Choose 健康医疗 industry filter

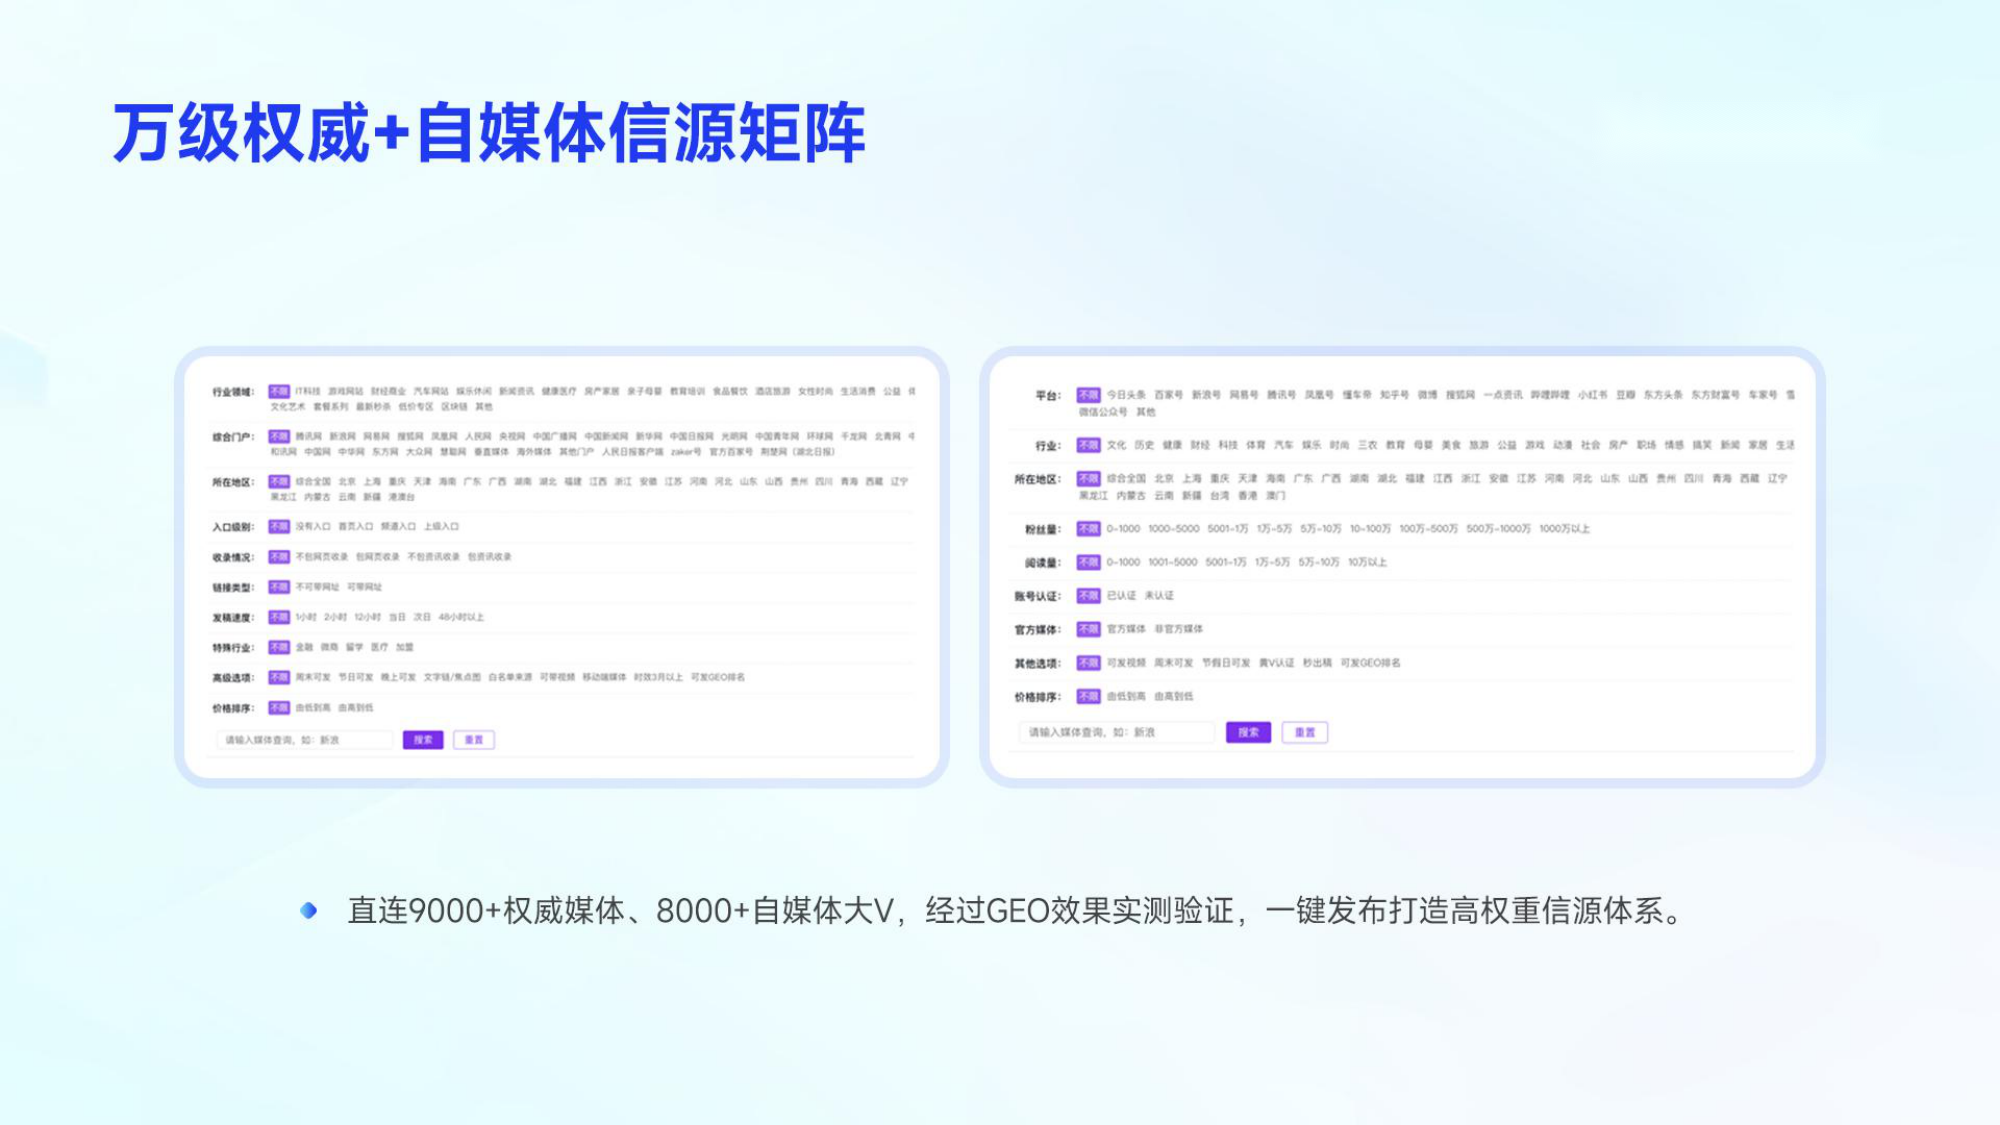pyautogui.click(x=559, y=391)
